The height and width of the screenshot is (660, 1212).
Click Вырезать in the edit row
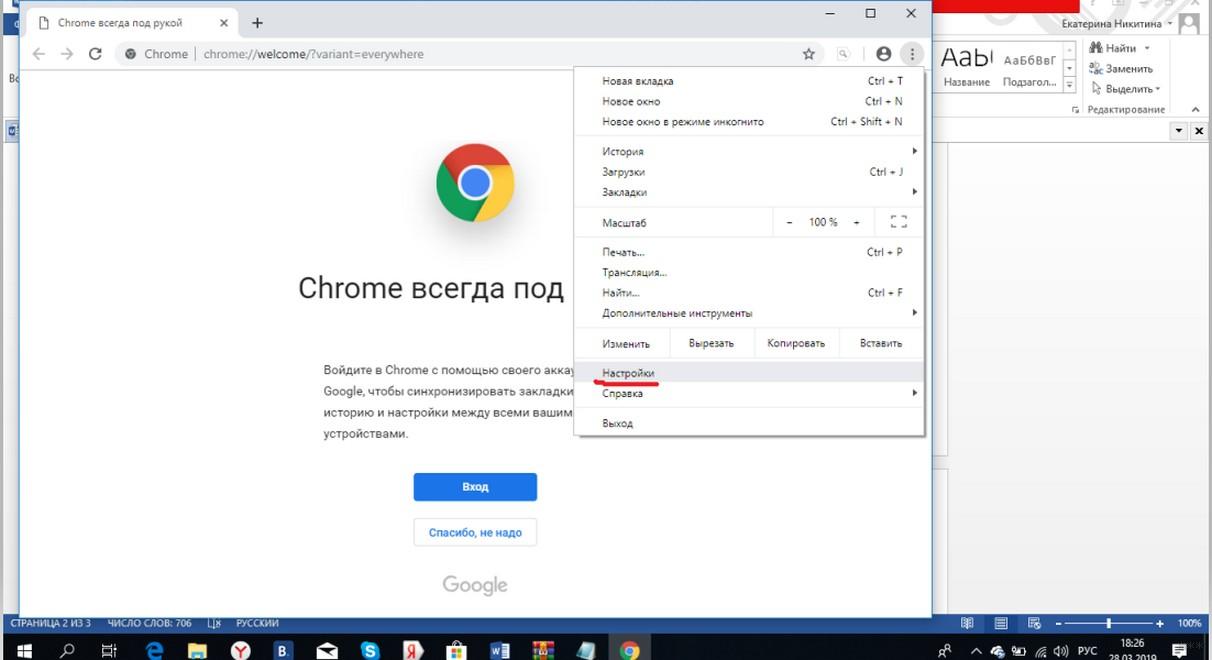click(x=711, y=343)
